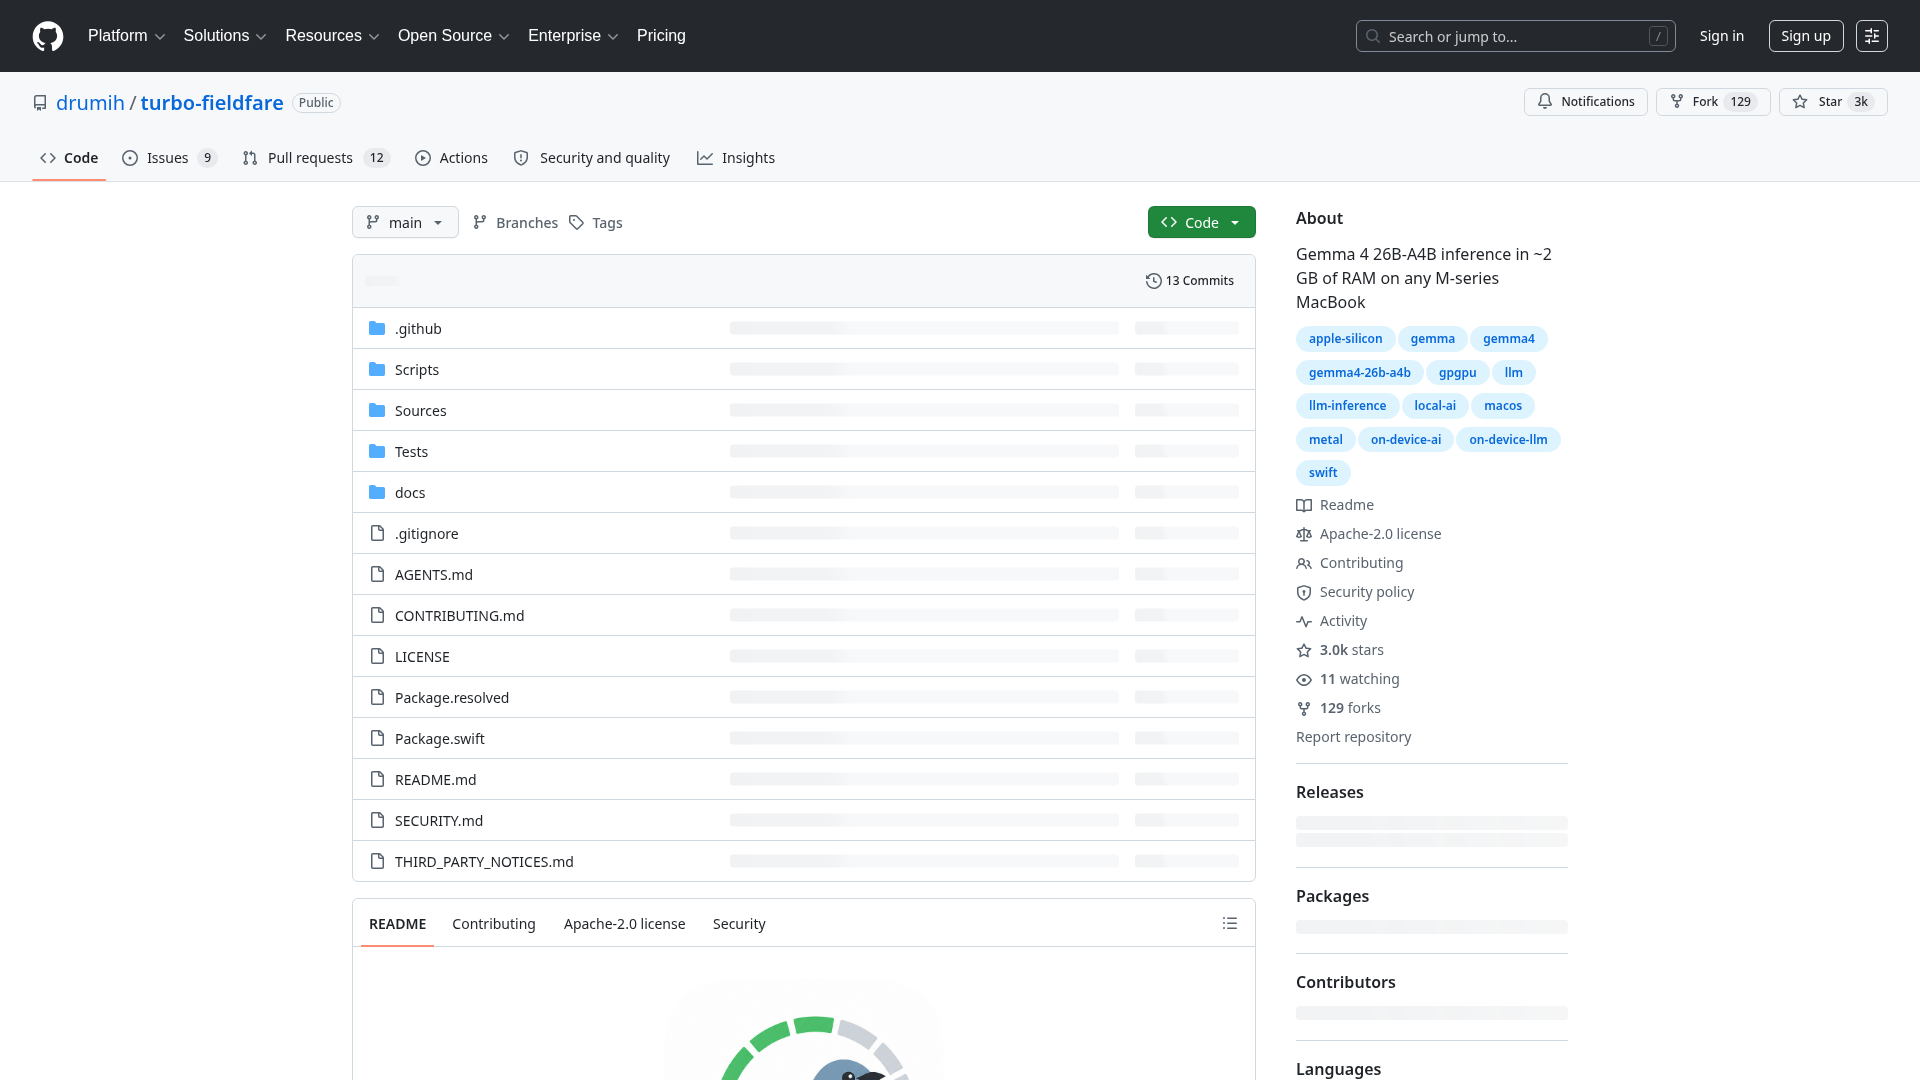This screenshot has height=1080, width=1920.
Task: Select the README tab in file viewer
Action: click(x=397, y=924)
